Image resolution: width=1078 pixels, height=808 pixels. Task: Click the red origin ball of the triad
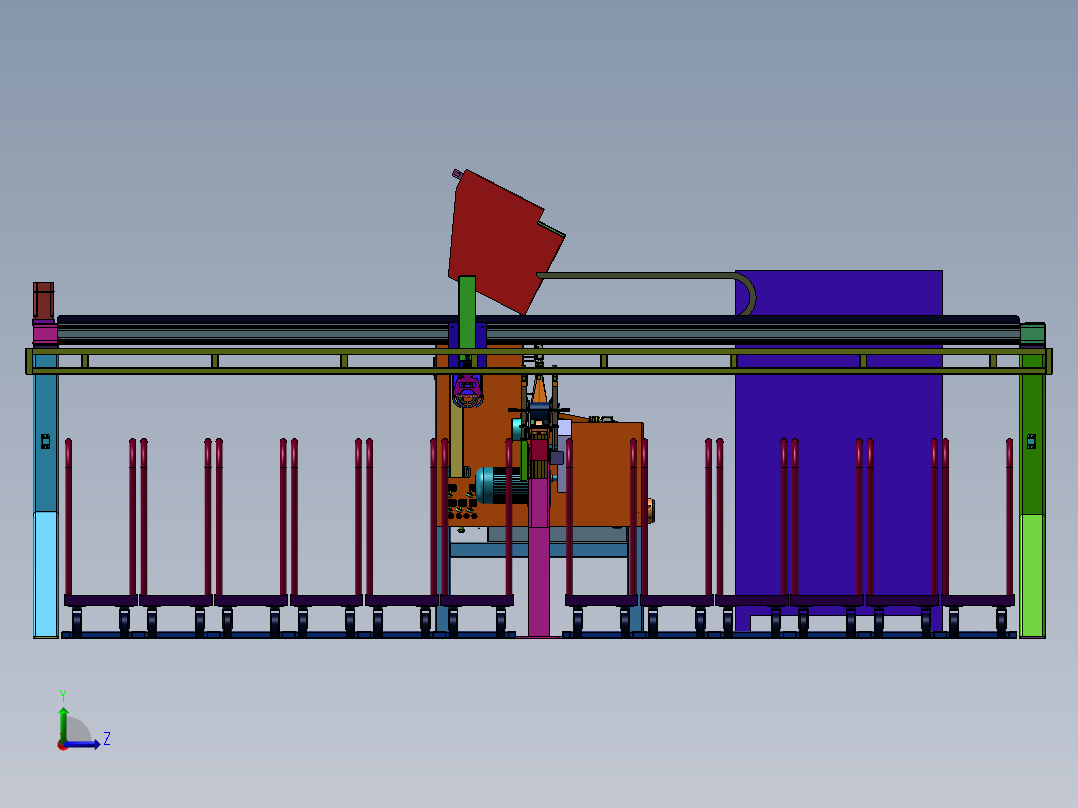click(63, 745)
